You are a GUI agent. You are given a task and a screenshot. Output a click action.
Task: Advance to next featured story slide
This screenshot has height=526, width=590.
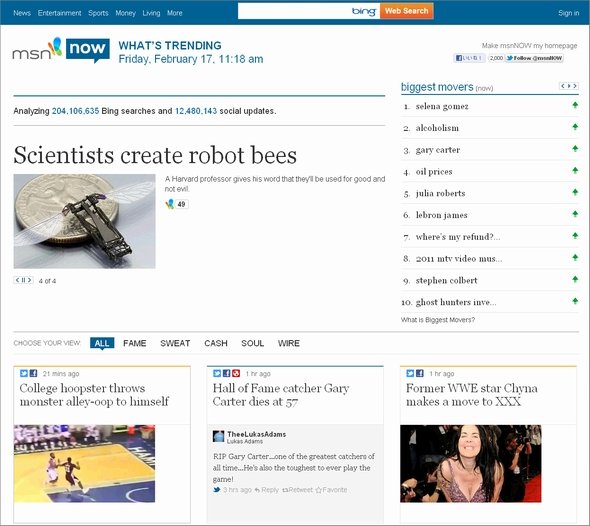click(x=29, y=280)
